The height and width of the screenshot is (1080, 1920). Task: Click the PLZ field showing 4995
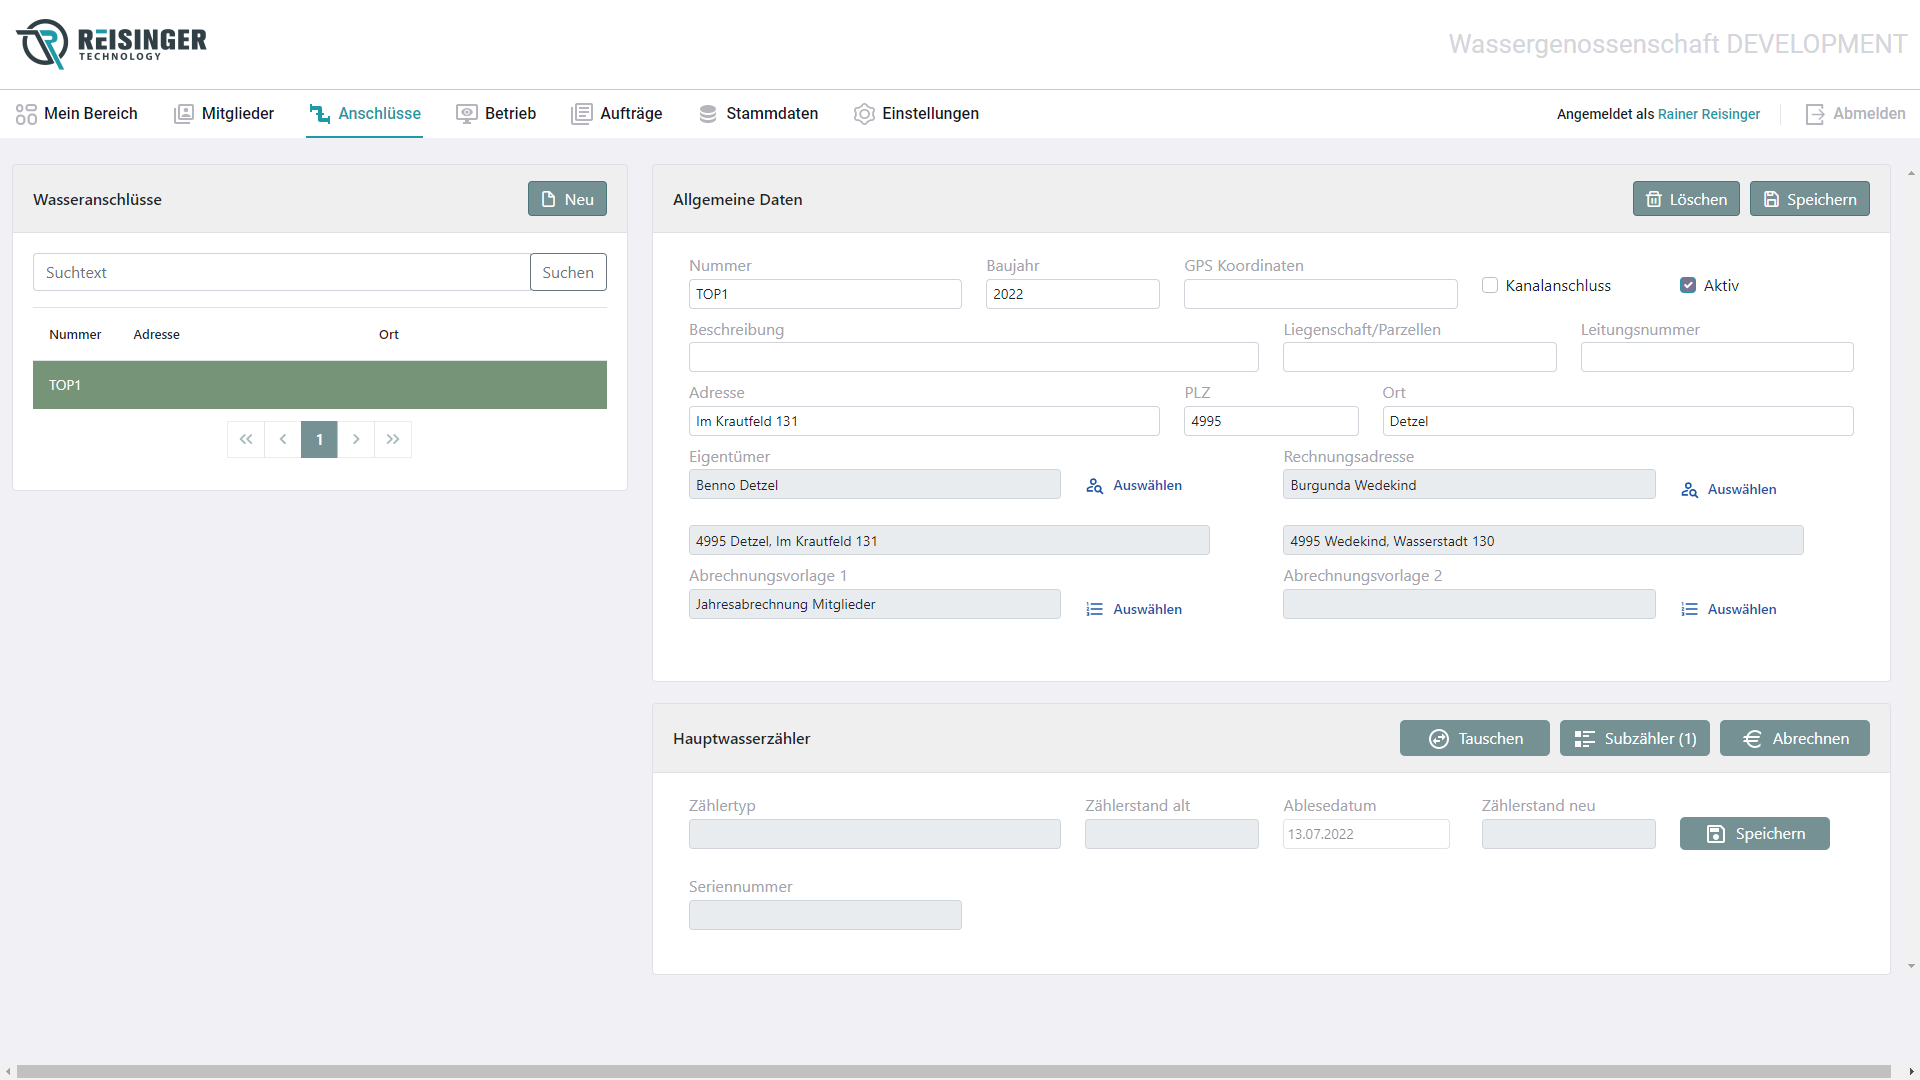[1271, 421]
